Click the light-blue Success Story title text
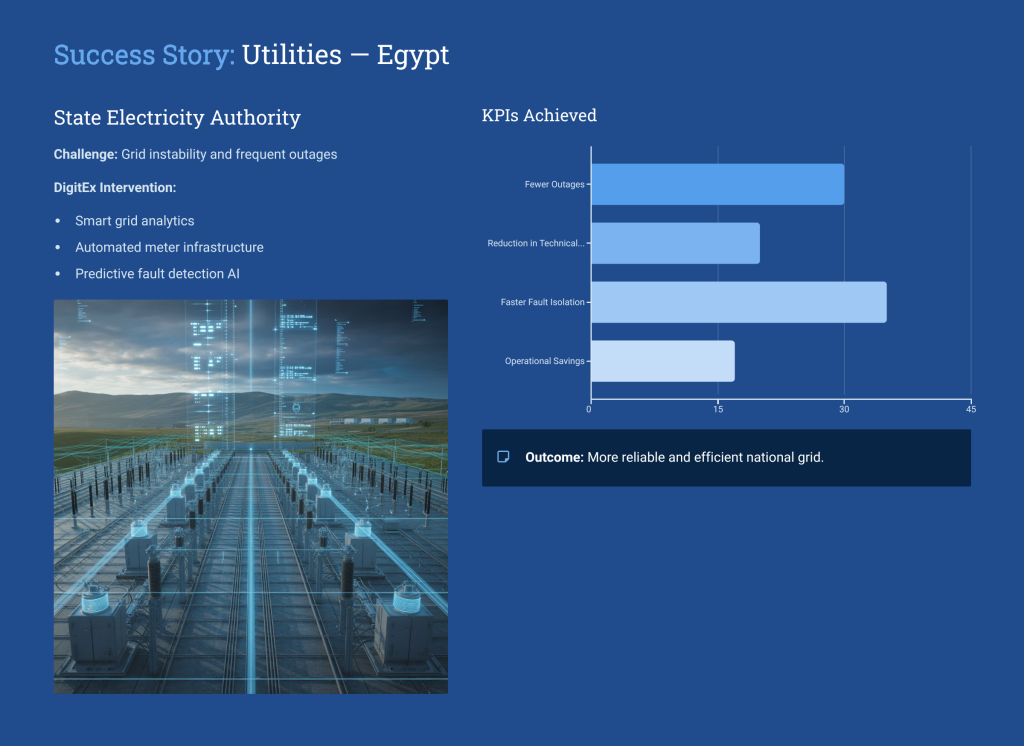Viewport: 1024px width, 746px height. pos(144,55)
